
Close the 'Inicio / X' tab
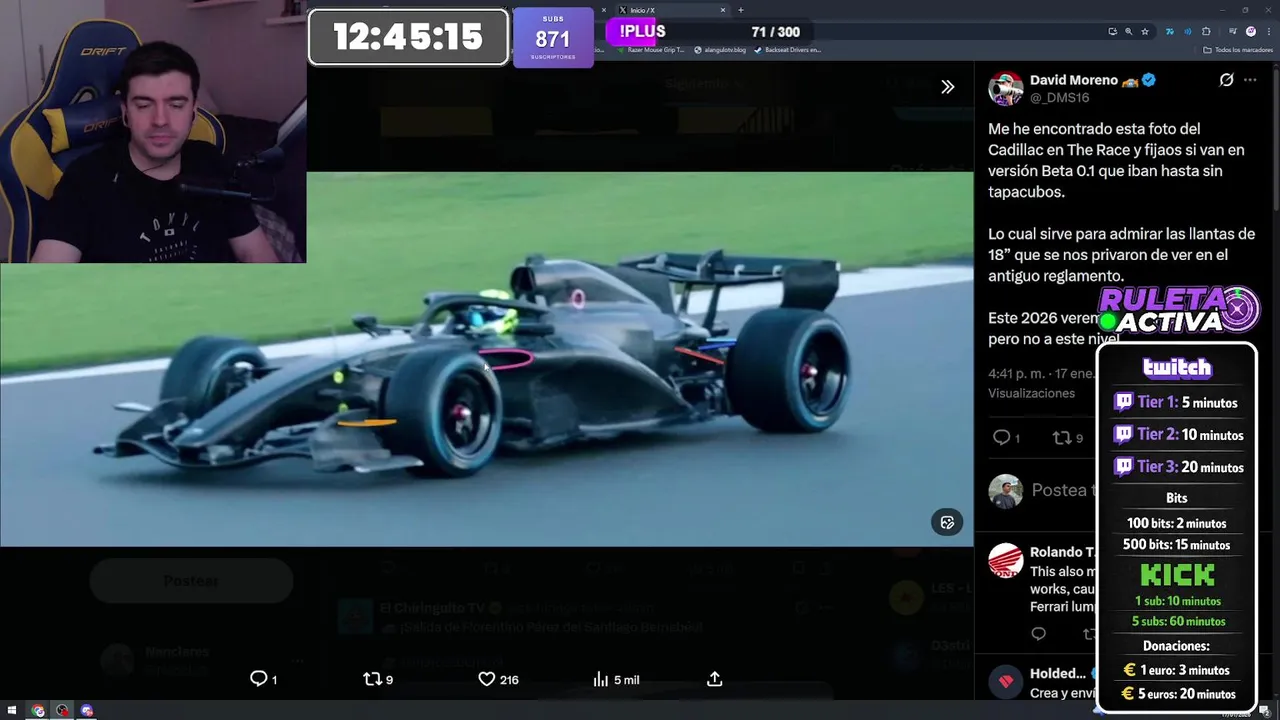[723, 10]
